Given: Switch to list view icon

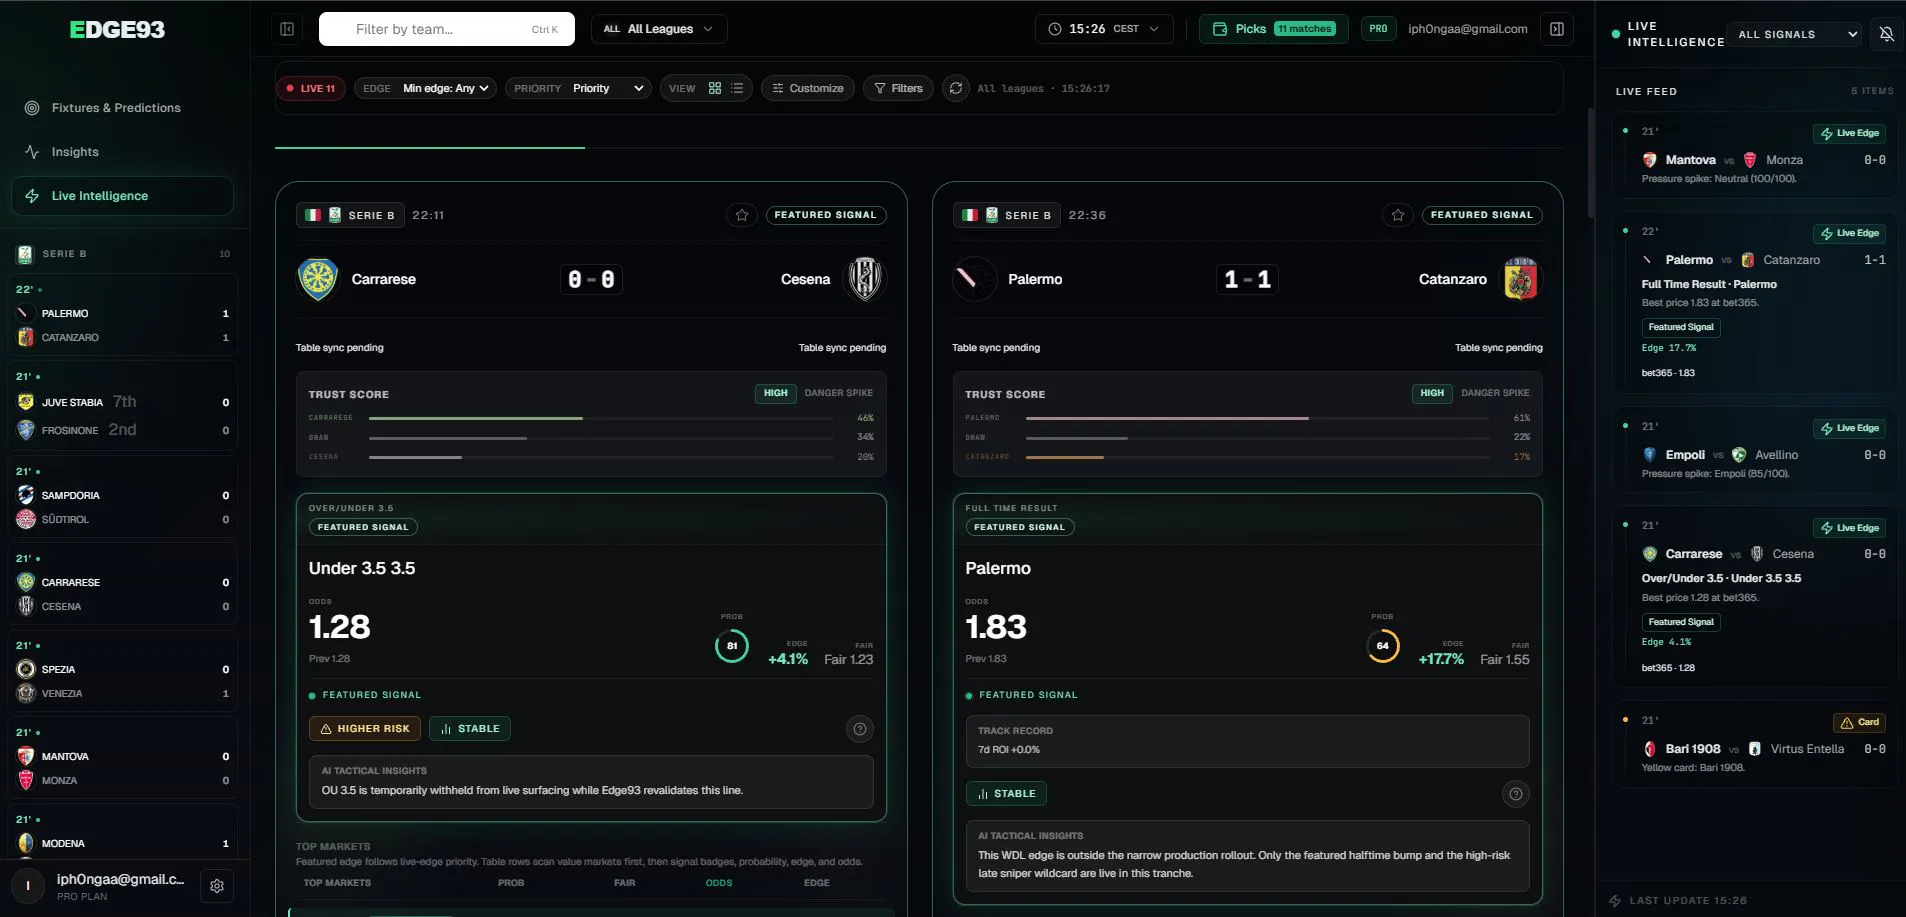Looking at the screenshot, I should pyautogui.click(x=737, y=88).
